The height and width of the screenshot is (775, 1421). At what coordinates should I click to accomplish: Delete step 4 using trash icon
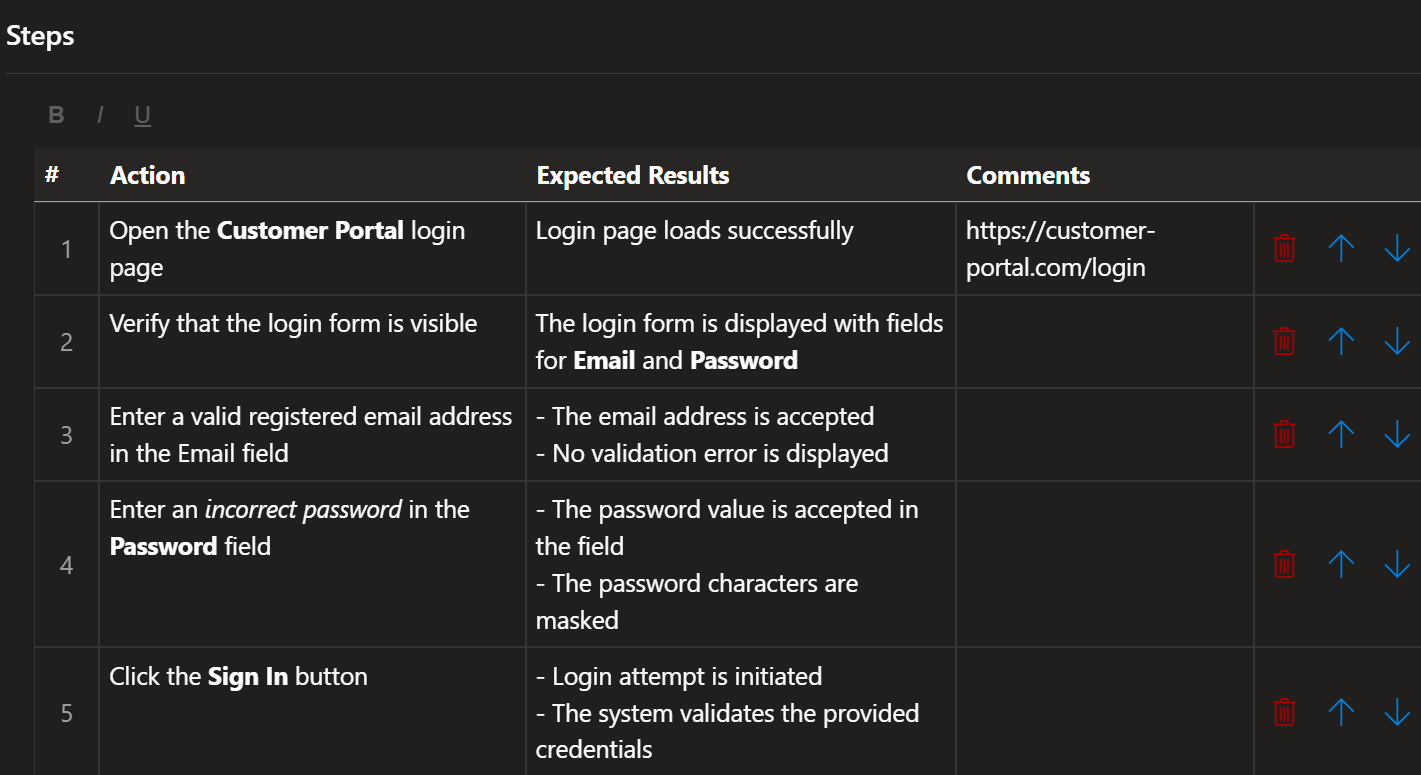(x=1284, y=564)
